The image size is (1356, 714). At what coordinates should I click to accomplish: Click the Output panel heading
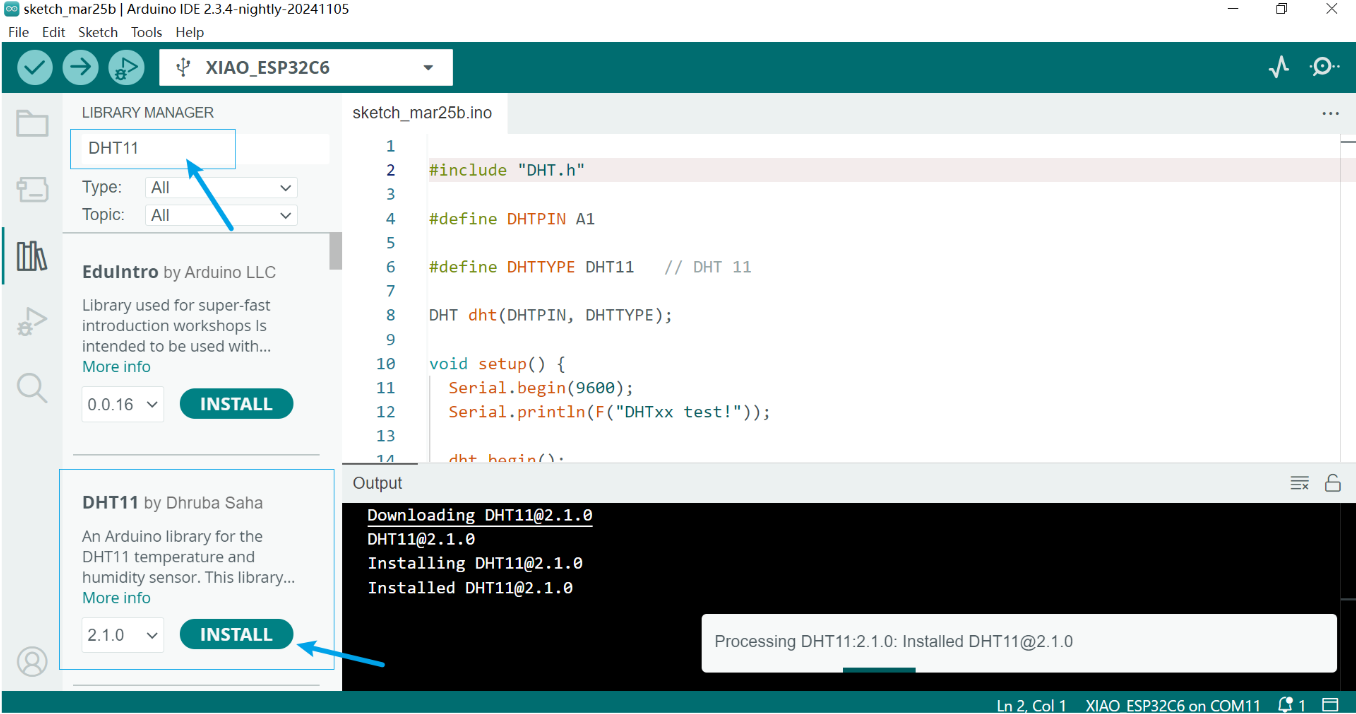point(377,483)
